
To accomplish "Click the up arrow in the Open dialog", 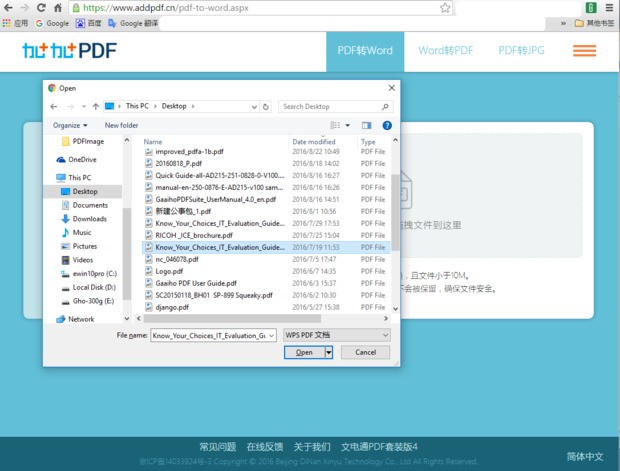I will pos(96,106).
